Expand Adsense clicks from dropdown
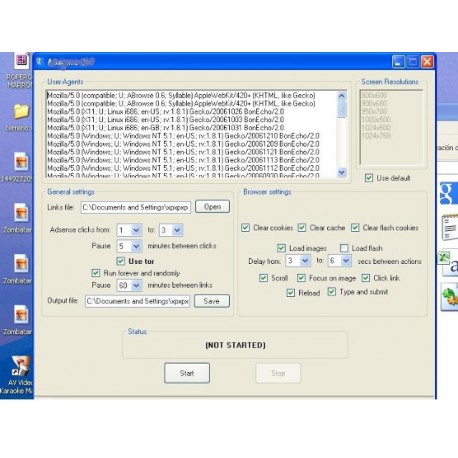Screen dimensions: 458x458 tap(136, 230)
